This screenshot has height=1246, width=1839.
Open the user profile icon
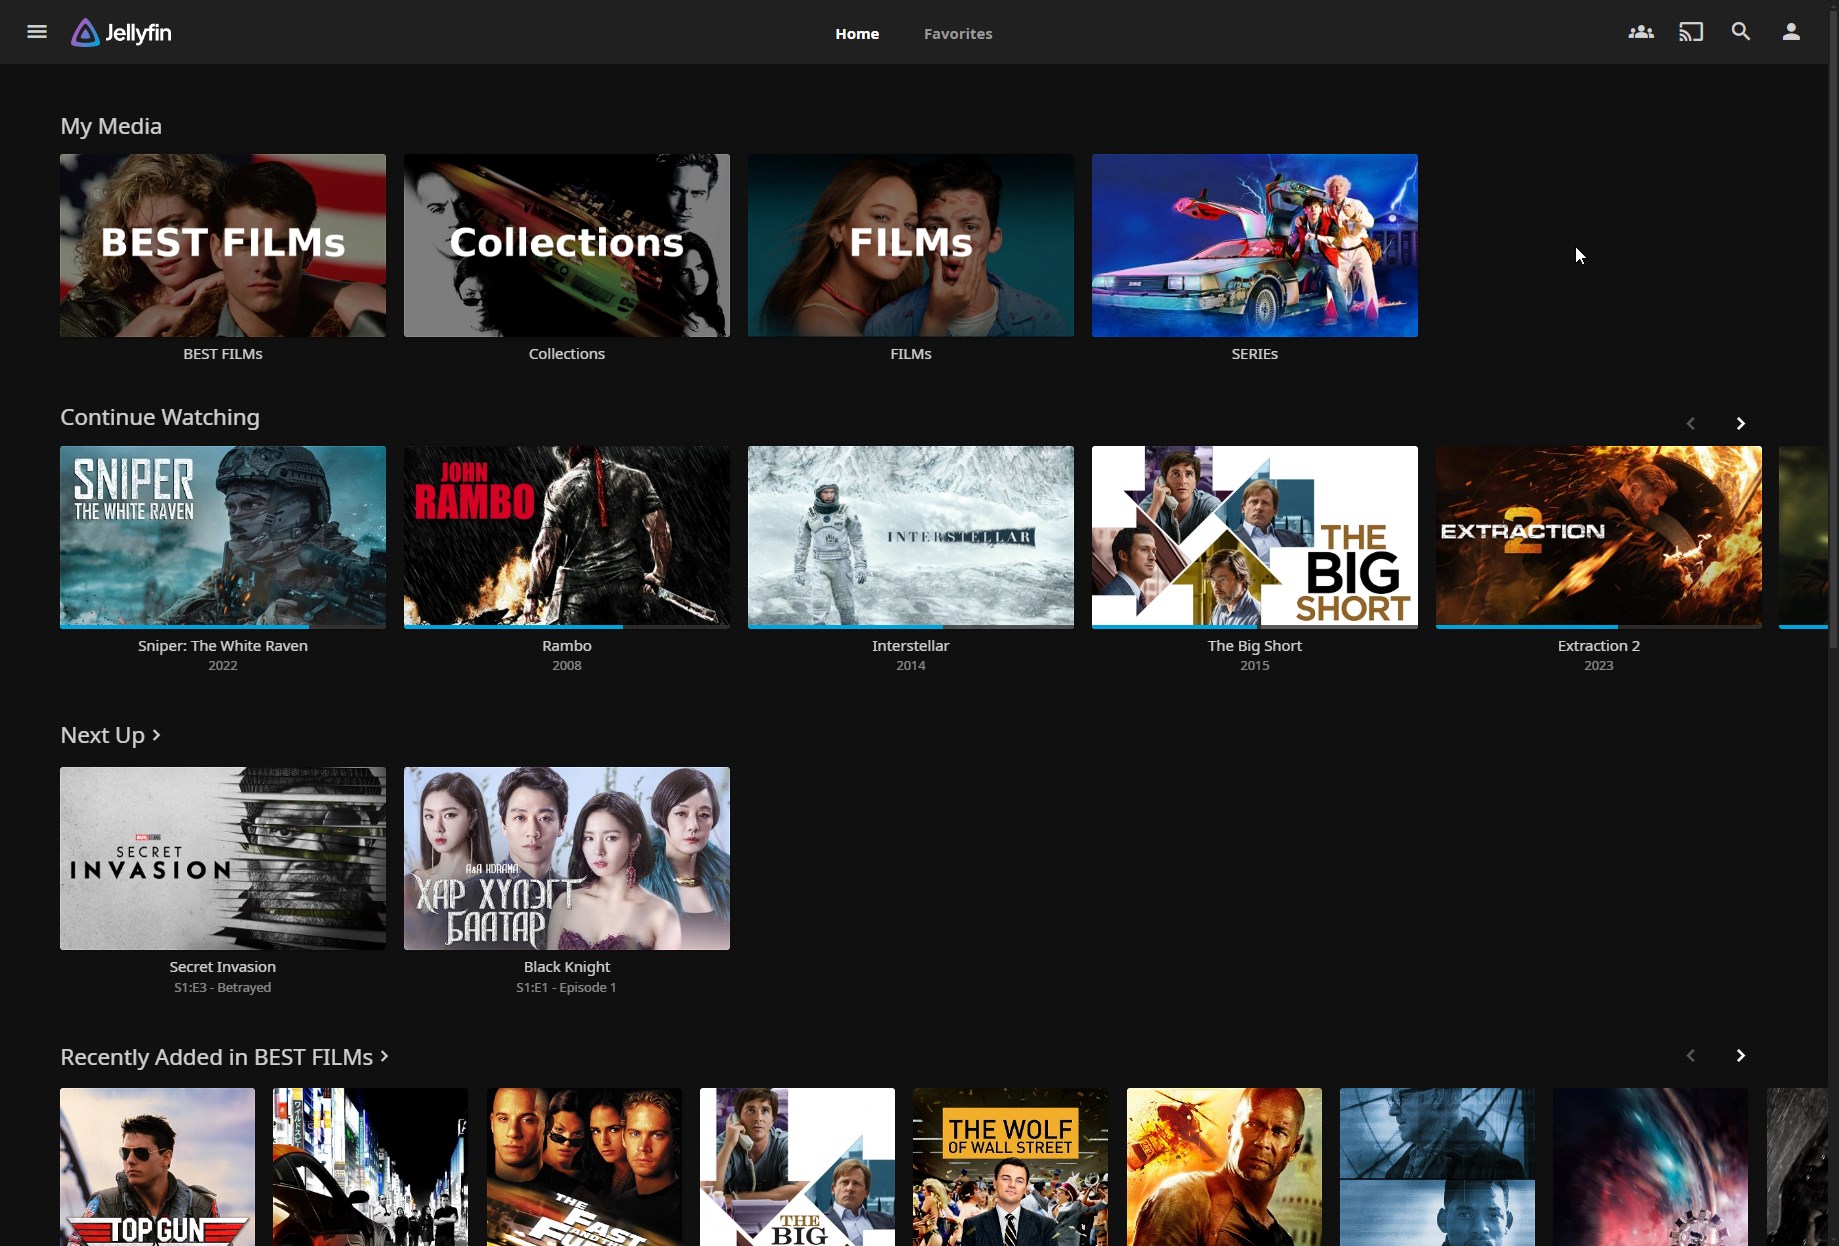coord(1791,32)
